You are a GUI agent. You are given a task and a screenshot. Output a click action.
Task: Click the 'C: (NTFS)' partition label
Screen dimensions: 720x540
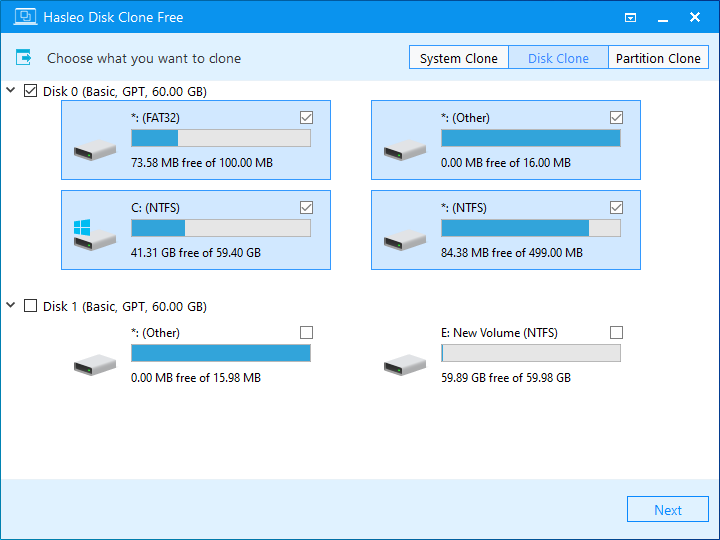point(155,208)
